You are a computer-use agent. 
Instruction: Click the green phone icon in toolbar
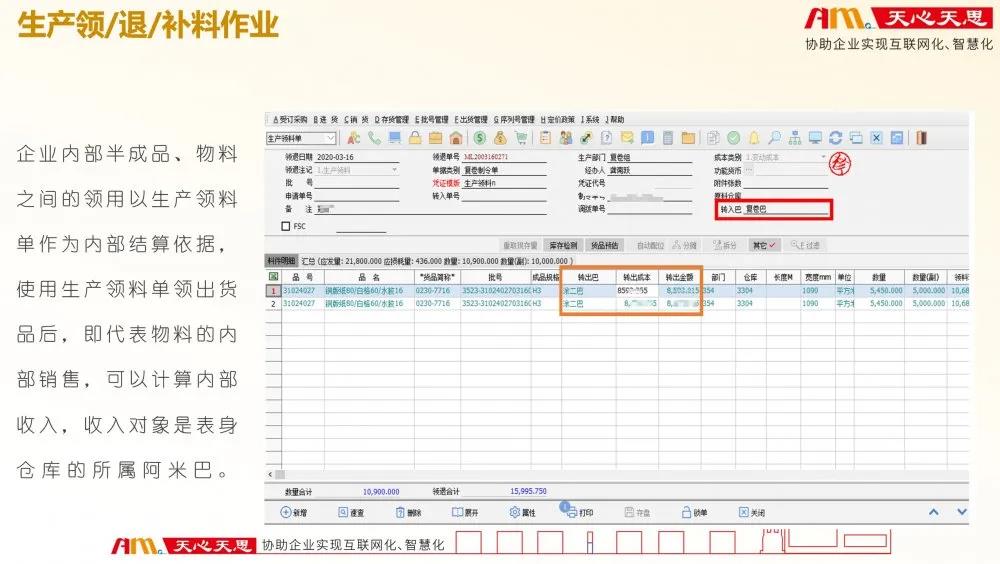click(x=374, y=138)
